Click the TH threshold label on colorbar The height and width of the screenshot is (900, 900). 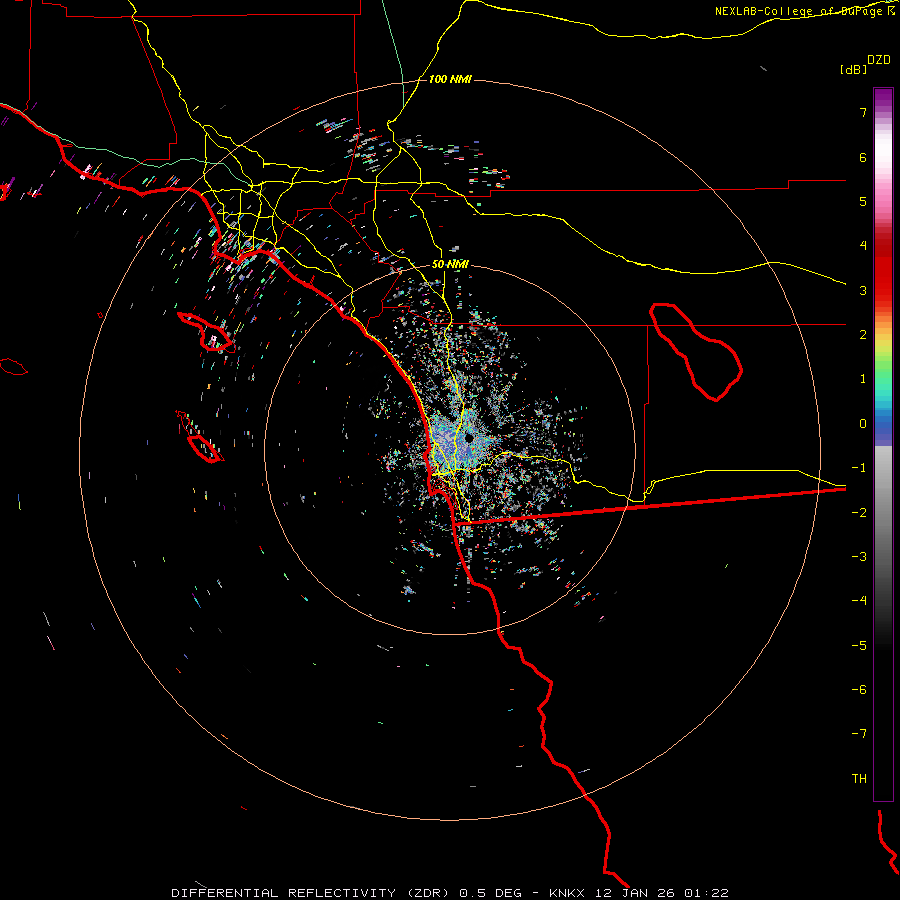coord(859,779)
